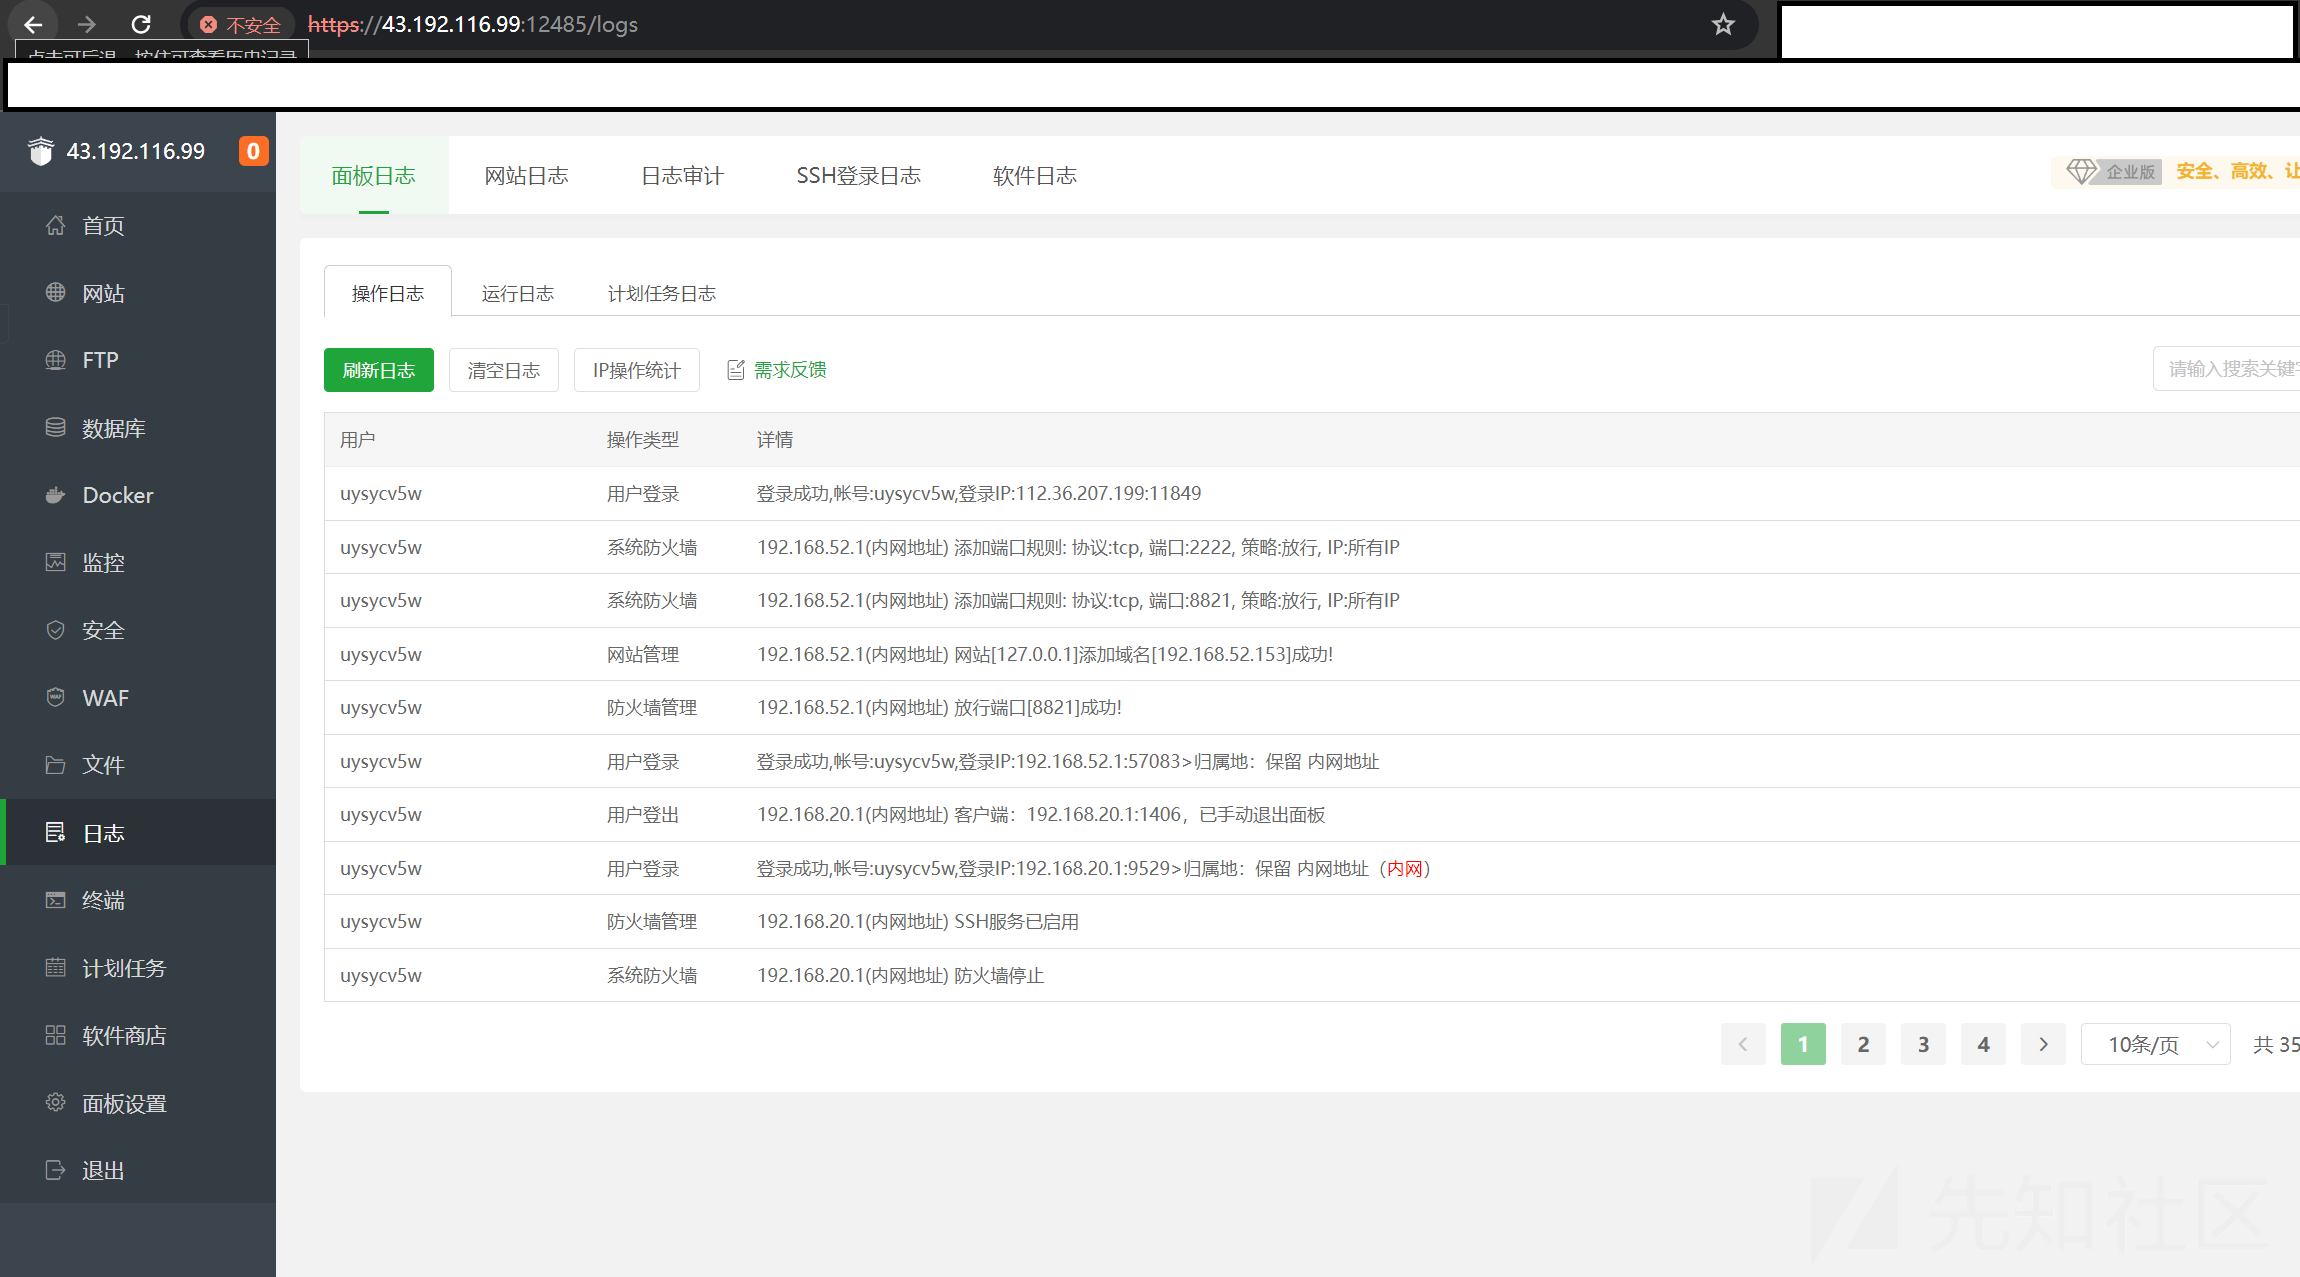Click the next page chevron
The height and width of the screenshot is (1277, 2300).
click(x=2043, y=1044)
